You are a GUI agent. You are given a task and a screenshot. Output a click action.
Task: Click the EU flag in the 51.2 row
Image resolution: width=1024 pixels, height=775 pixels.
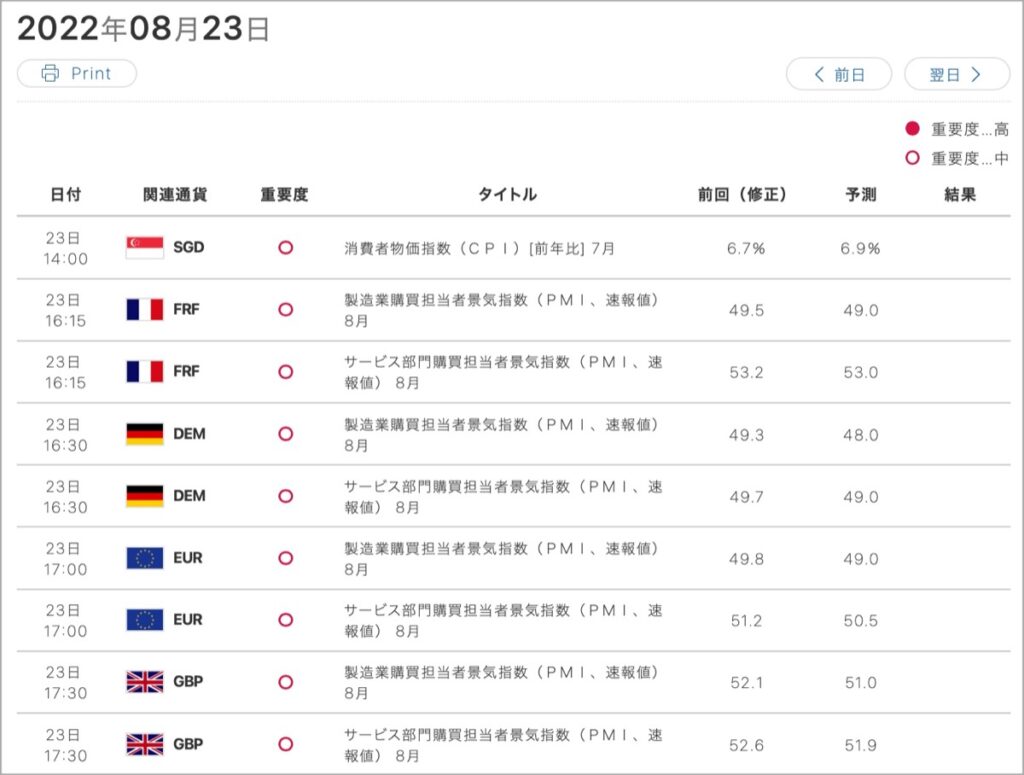coord(144,620)
